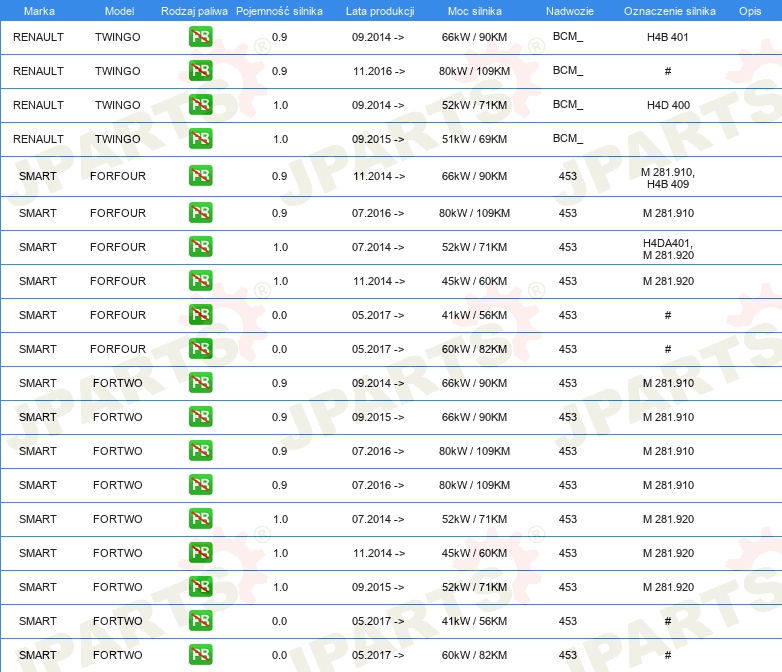Click the Oznaczenie silnika column header
The width and height of the screenshot is (782, 672).
669,11
